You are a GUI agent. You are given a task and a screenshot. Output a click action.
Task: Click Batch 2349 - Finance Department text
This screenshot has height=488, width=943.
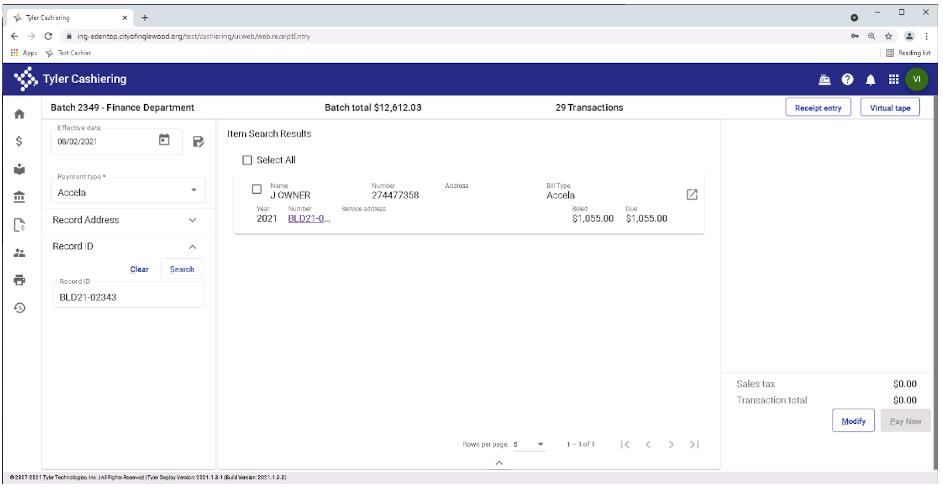(x=122, y=108)
